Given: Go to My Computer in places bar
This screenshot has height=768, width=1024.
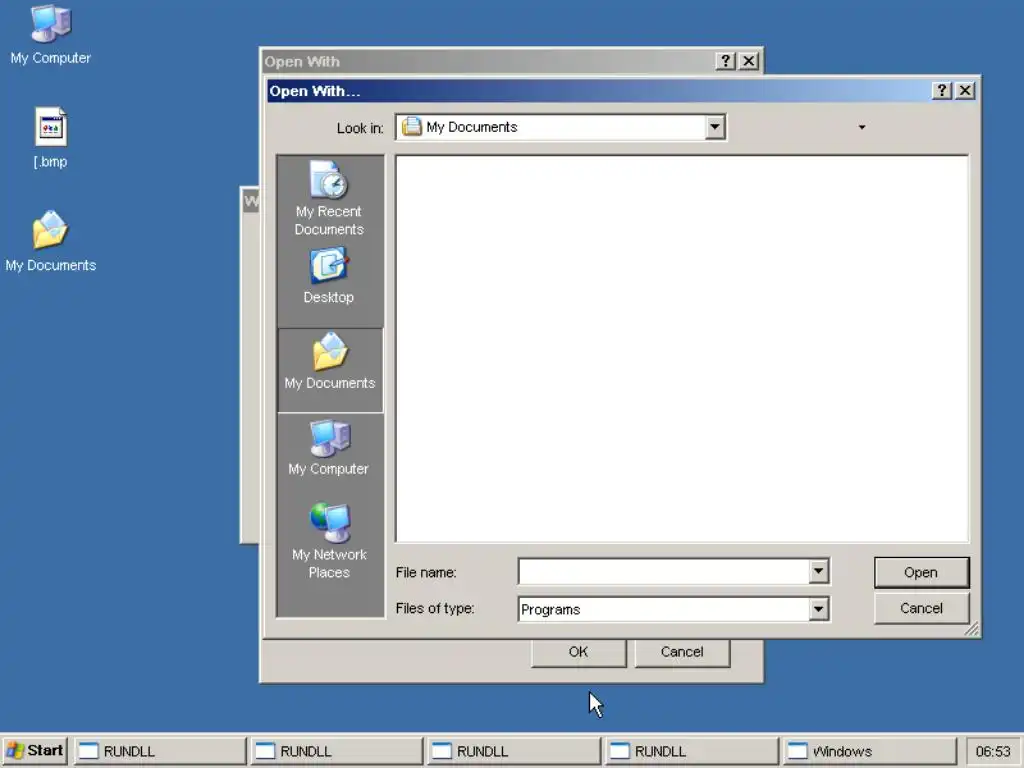Looking at the screenshot, I should pos(329,448).
